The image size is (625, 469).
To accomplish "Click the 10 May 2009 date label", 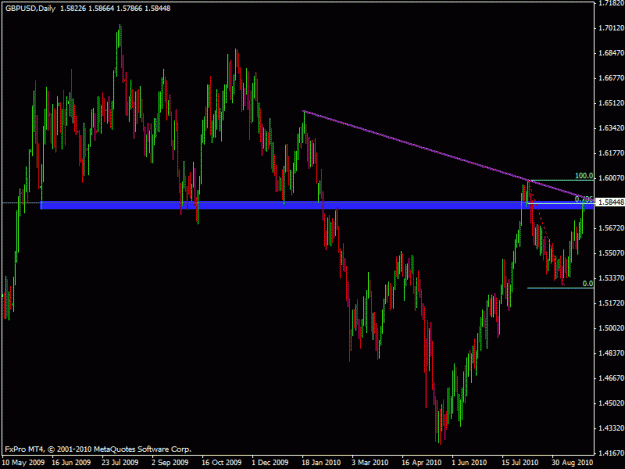I will 23,463.
